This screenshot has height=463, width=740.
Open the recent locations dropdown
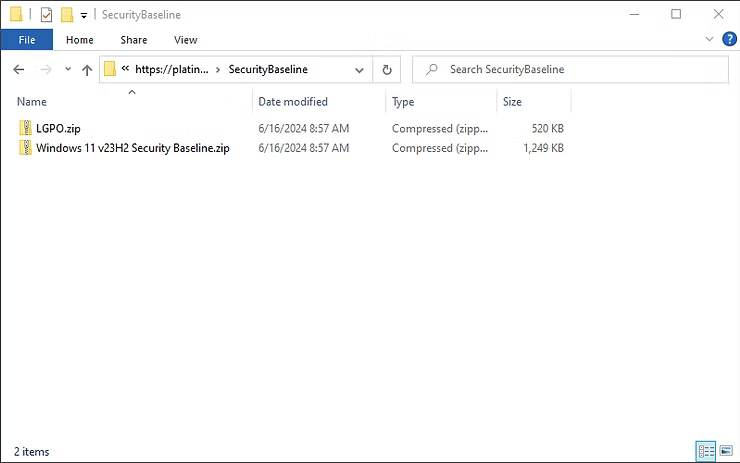pos(68,69)
